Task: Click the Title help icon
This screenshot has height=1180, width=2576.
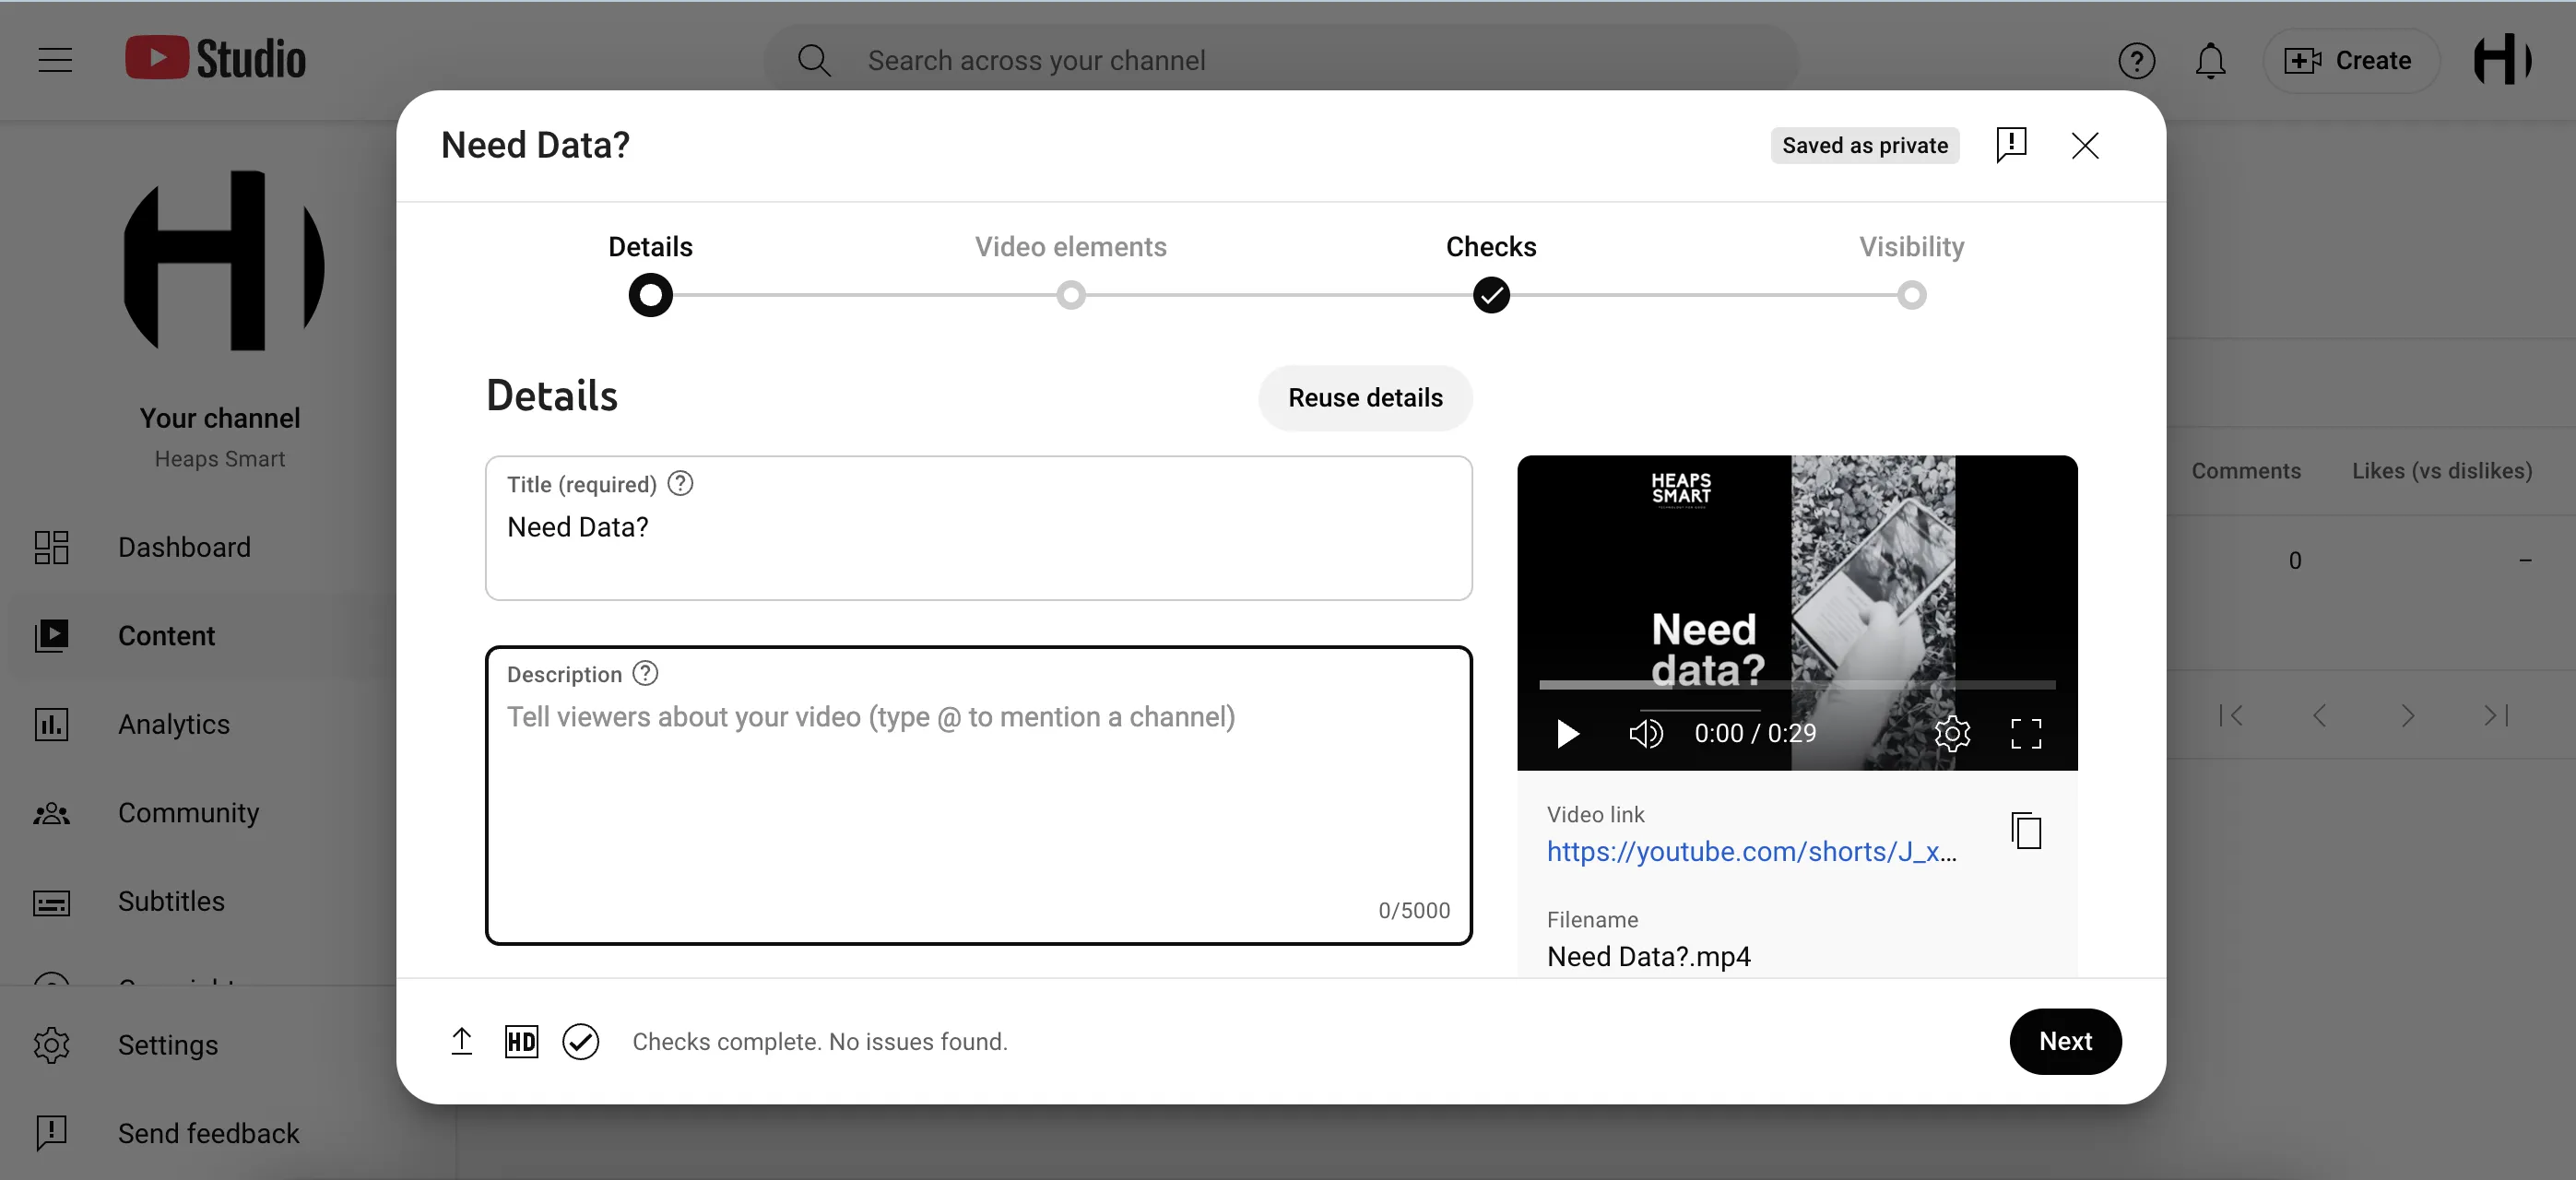Action: click(680, 484)
